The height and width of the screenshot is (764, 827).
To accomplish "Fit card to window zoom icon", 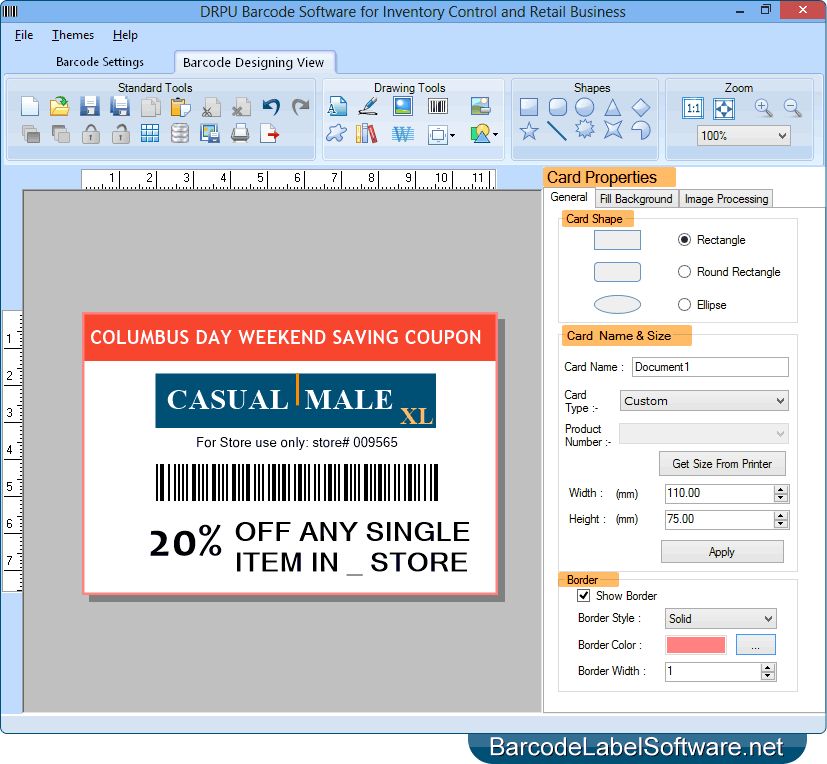I will click(x=724, y=109).
